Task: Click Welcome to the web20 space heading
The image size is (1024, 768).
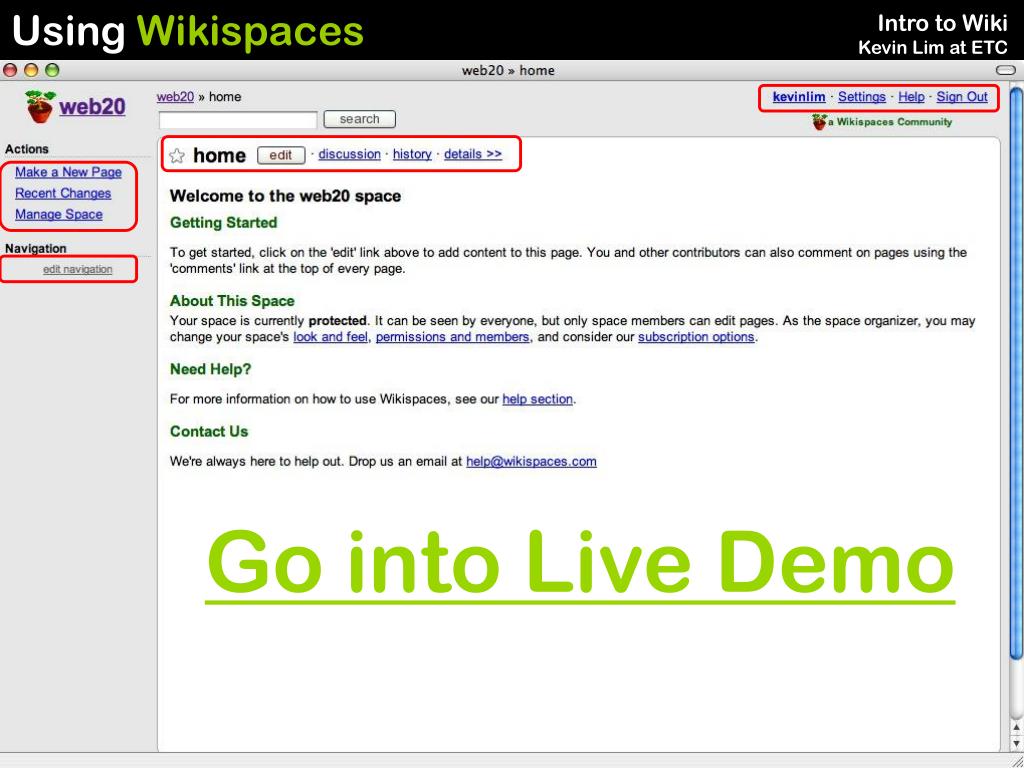Action: point(285,196)
